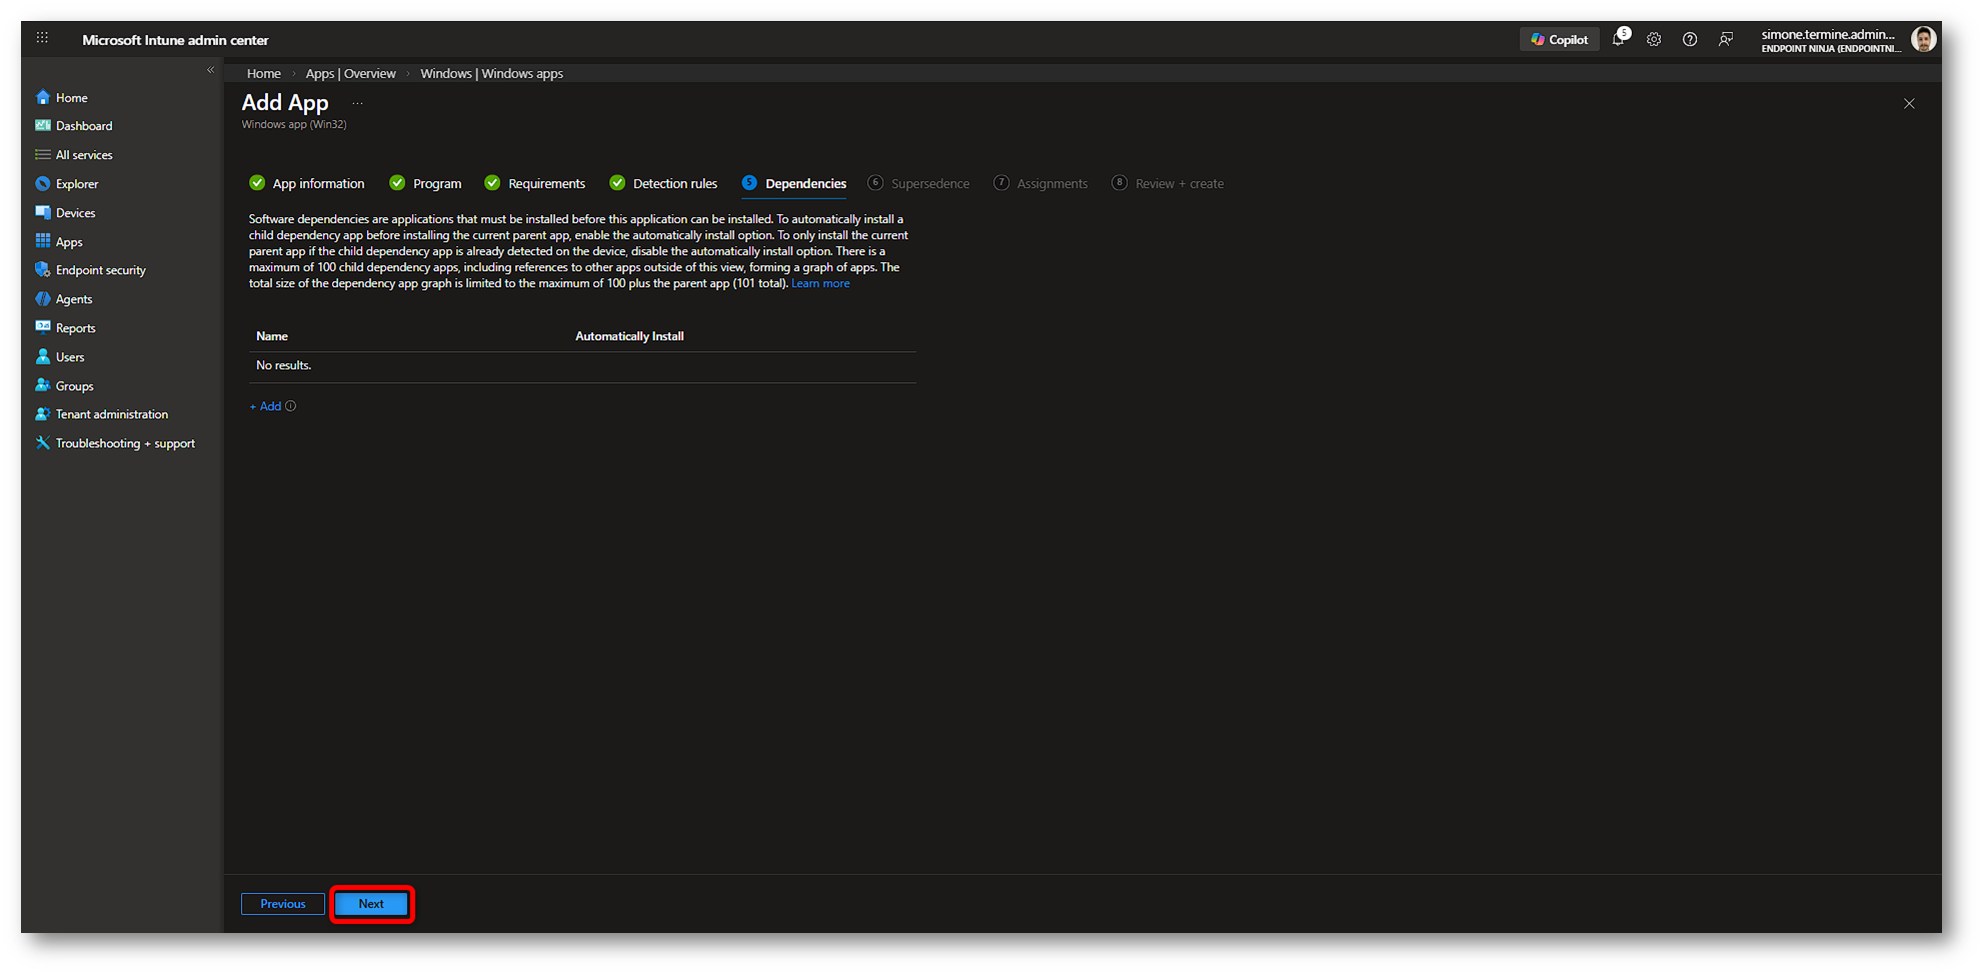
Task: Click the Endpoint security shield icon
Action: [x=43, y=270]
